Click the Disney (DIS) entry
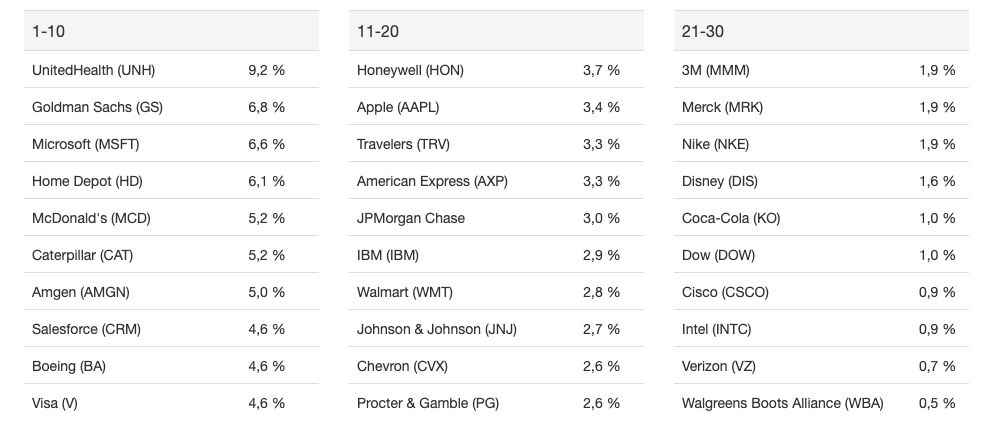 [x=718, y=181]
